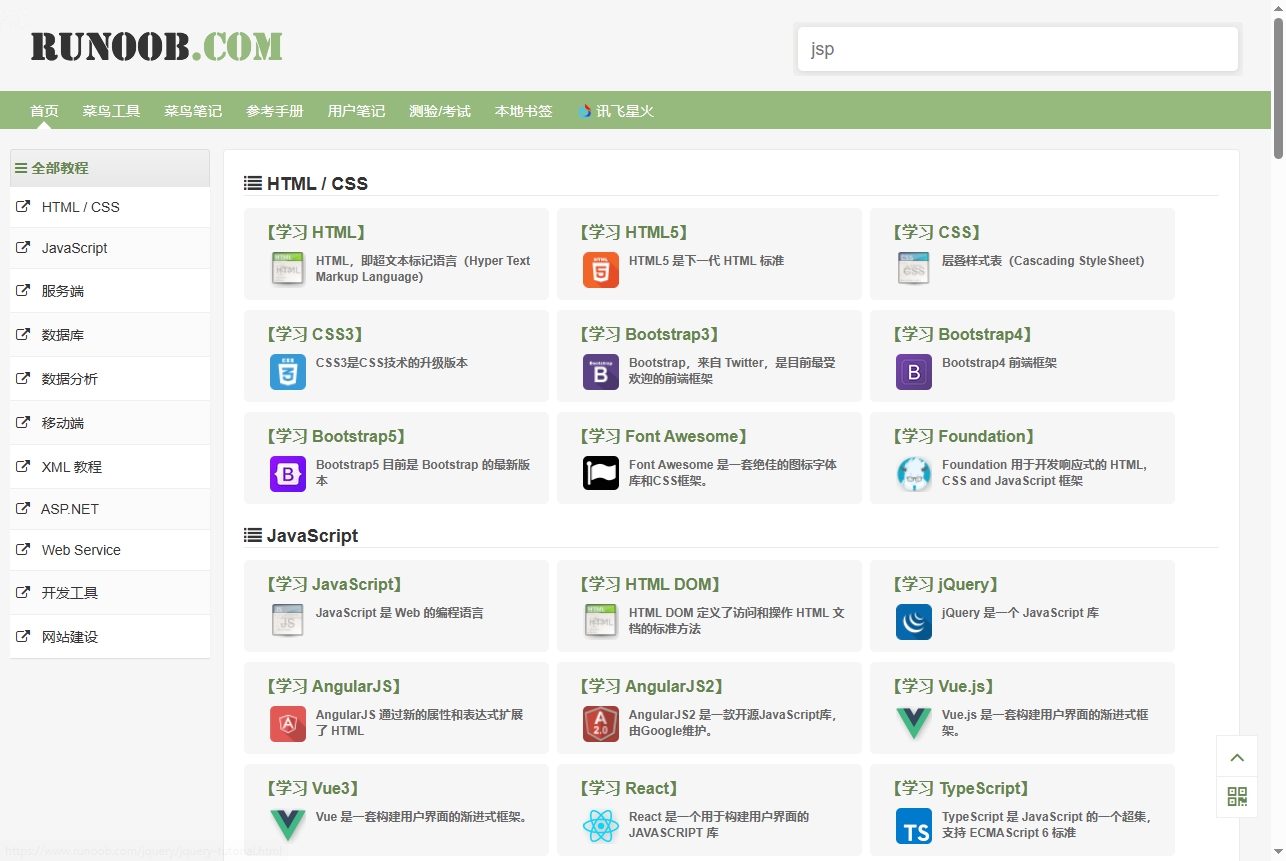Image resolution: width=1286 pixels, height=861 pixels.
Task: Click the AngularJS2 2.0 shield icon
Action: [x=601, y=724]
